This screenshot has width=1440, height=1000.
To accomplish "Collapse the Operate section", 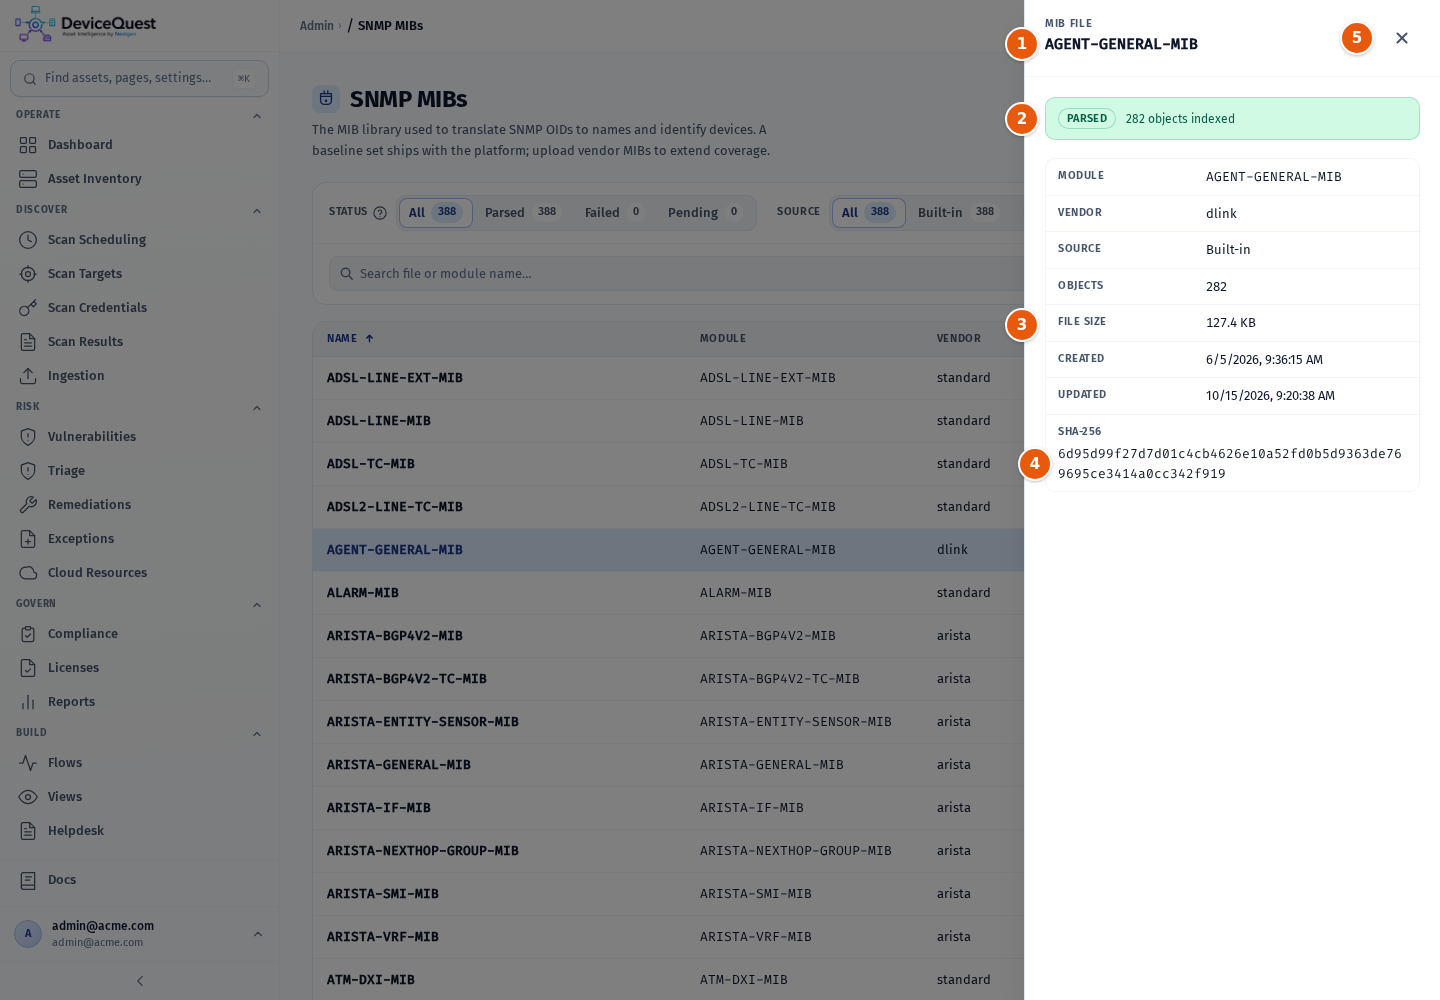I will [x=257, y=116].
